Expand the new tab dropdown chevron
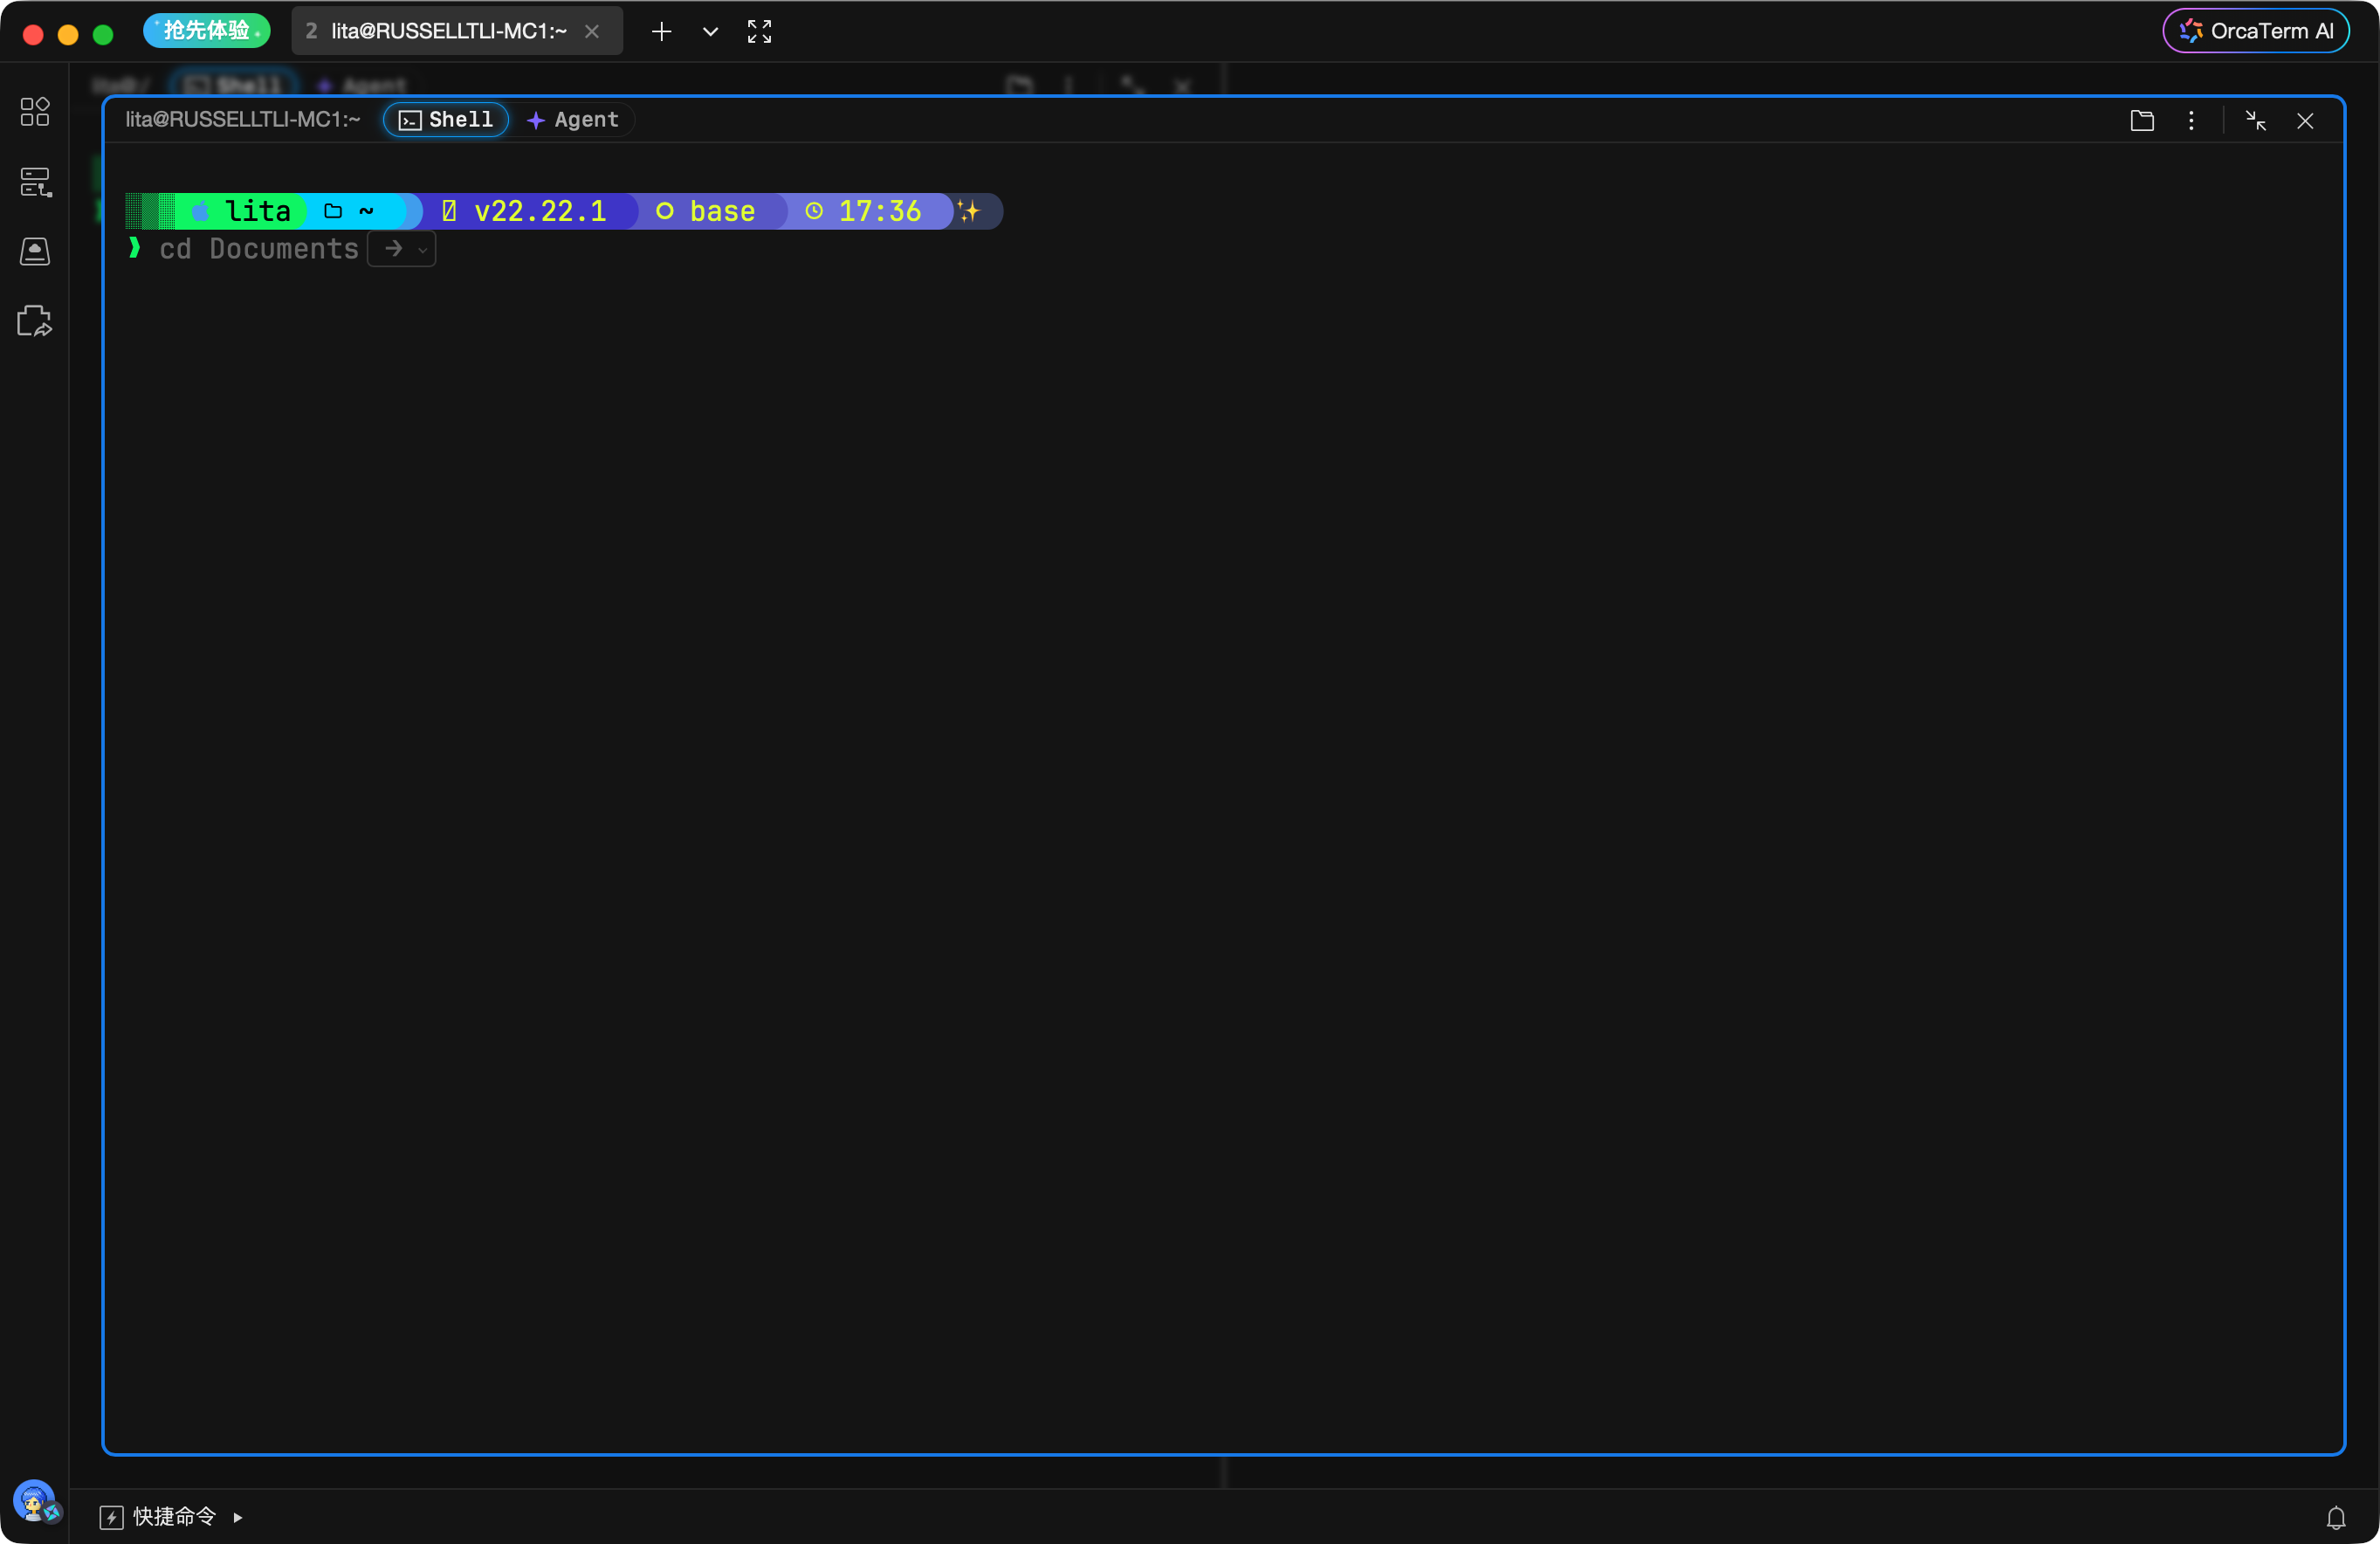This screenshot has width=2380, height=1544. (x=710, y=32)
